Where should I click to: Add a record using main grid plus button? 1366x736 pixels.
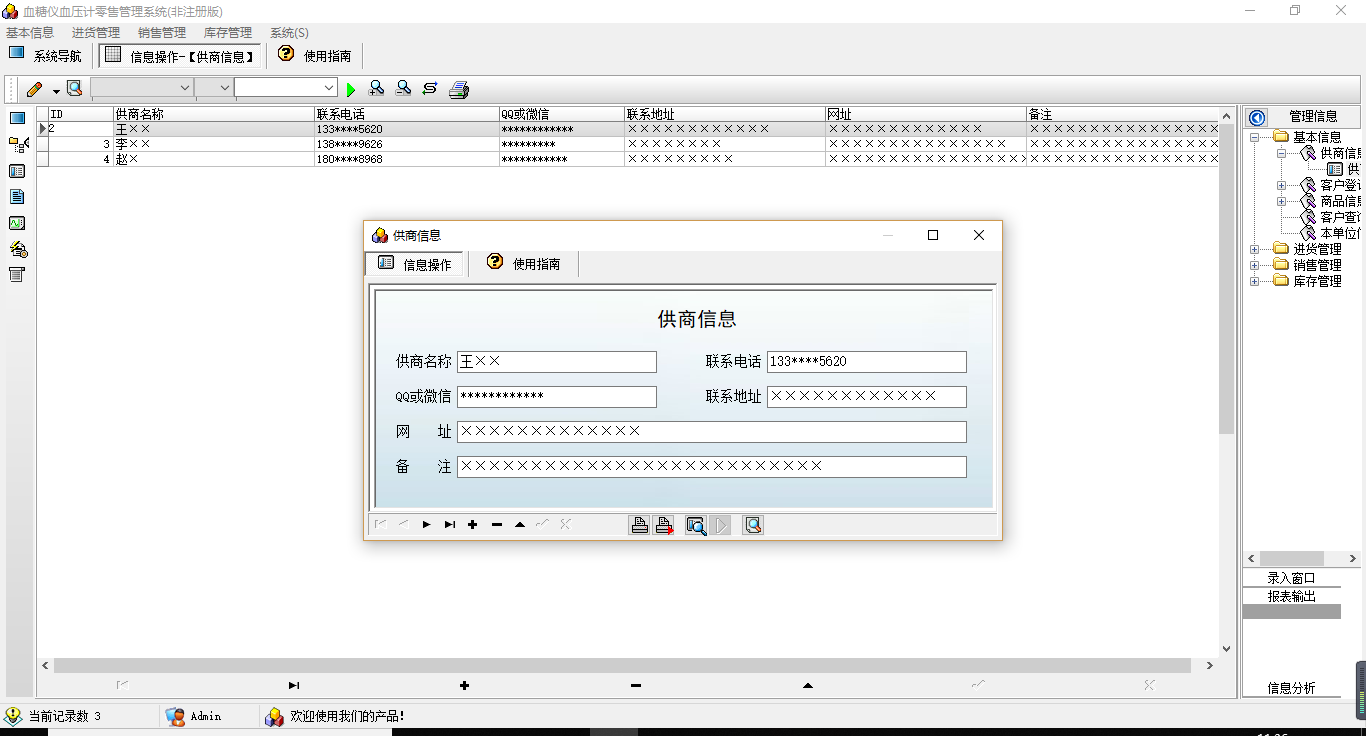[464, 685]
